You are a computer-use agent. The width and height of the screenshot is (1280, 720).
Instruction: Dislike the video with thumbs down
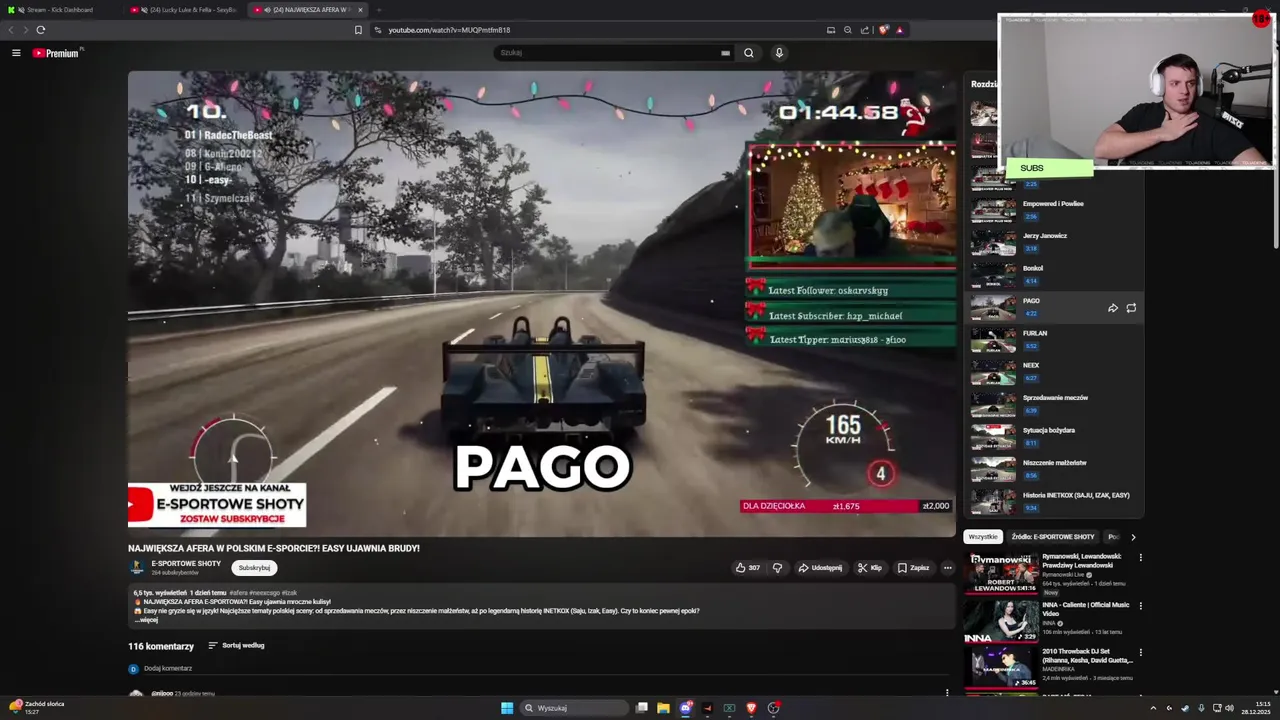777,568
